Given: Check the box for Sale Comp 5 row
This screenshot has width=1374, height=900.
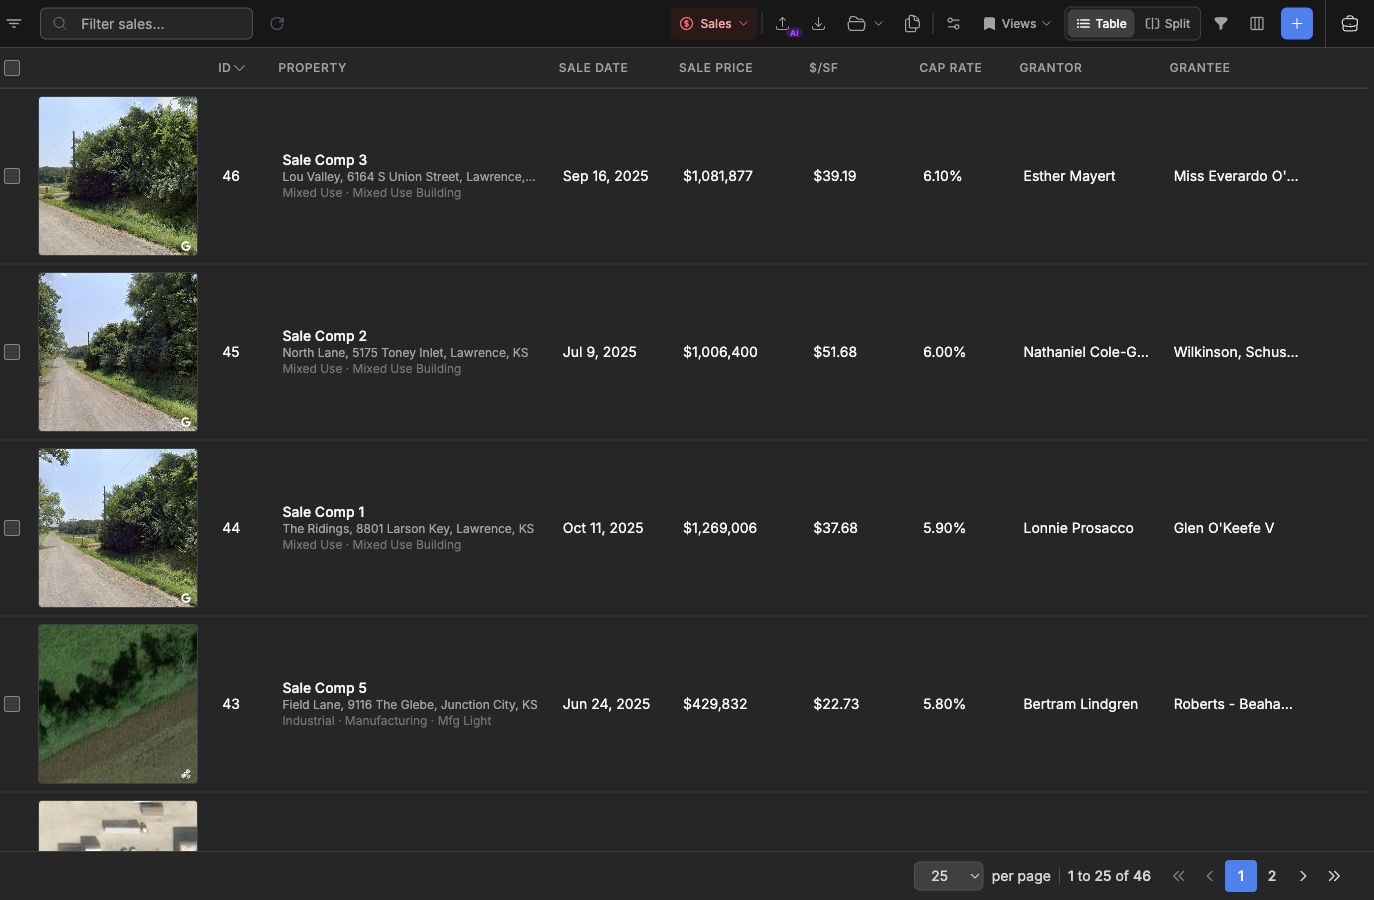Looking at the screenshot, I should coord(12,704).
